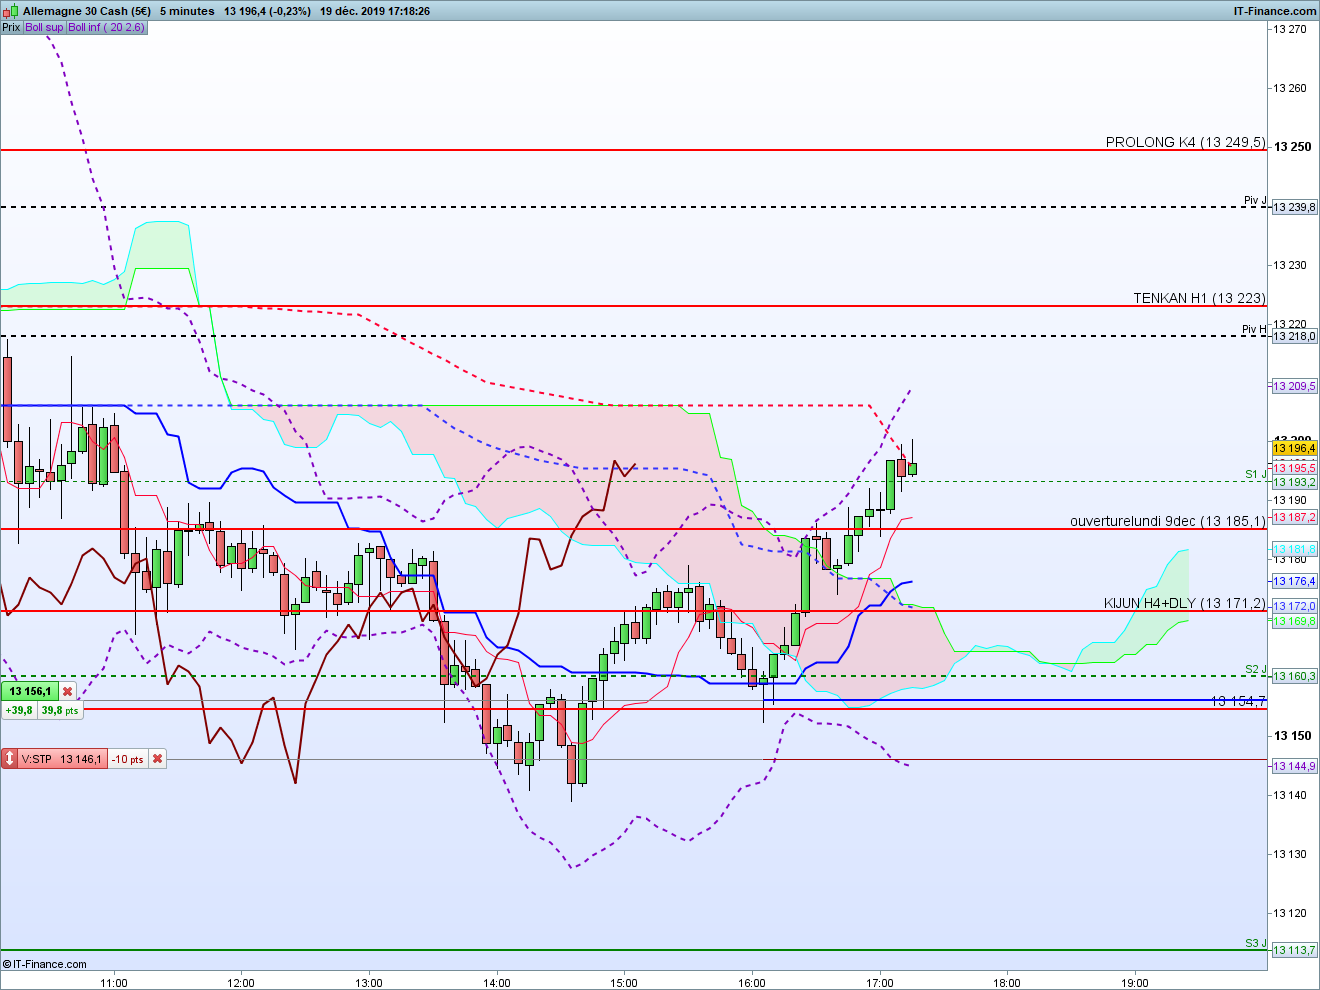Click the 13 239,8 price axis tag
This screenshot has width=1320, height=990.
[x=1294, y=207]
